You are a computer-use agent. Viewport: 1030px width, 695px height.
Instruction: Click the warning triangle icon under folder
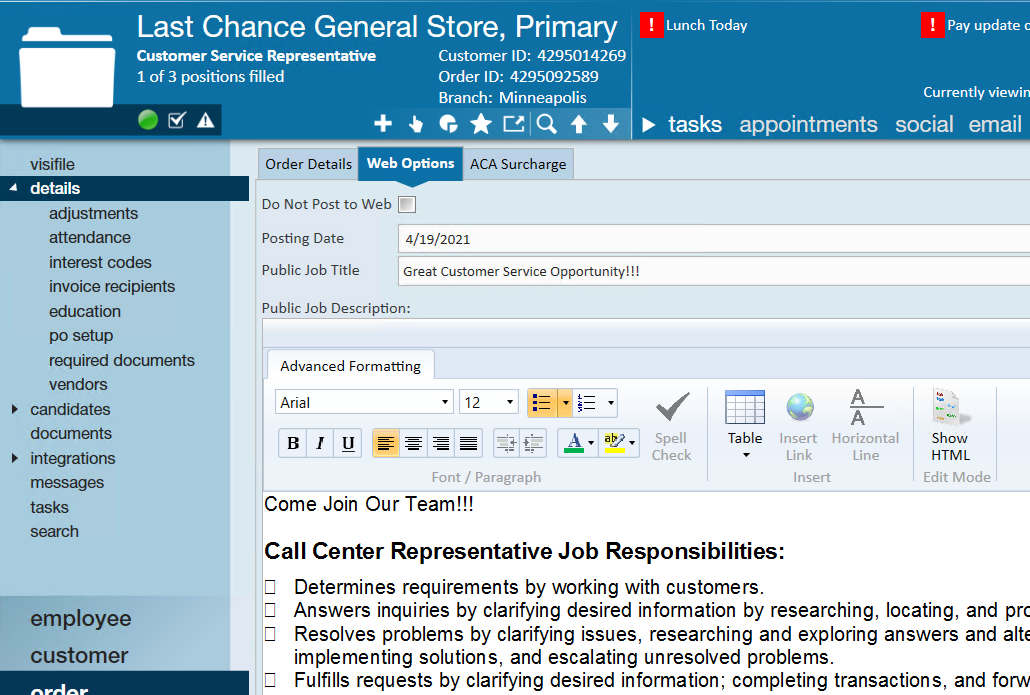point(206,120)
